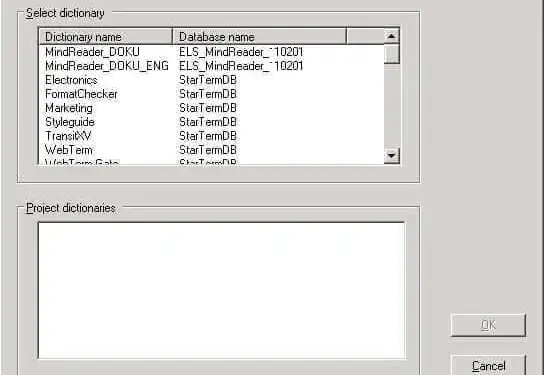Select the Marketing dictionary

69,108
